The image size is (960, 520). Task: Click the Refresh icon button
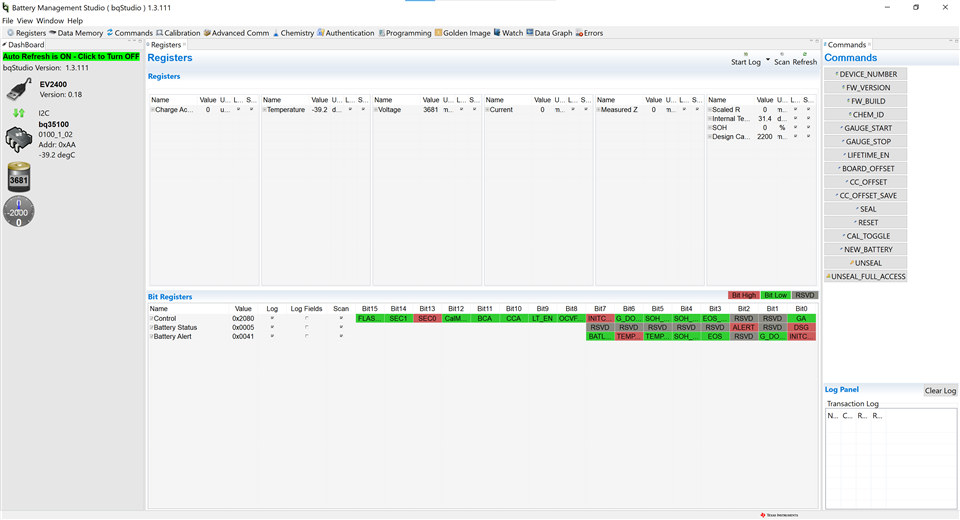804,59
